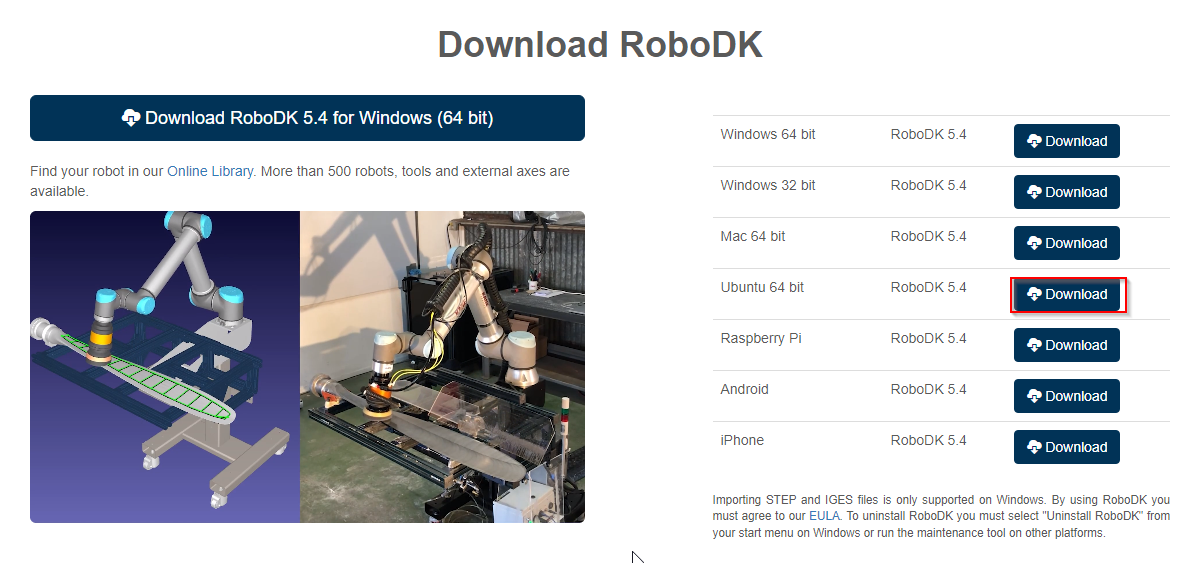Download RoboDK for Raspberry Pi
Viewport: 1186px width, 563px height.
click(x=1066, y=345)
